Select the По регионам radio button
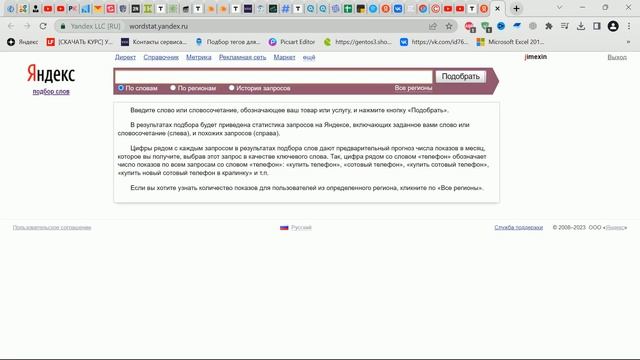Viewport: 640px width, 360px height. coord(173,88)
